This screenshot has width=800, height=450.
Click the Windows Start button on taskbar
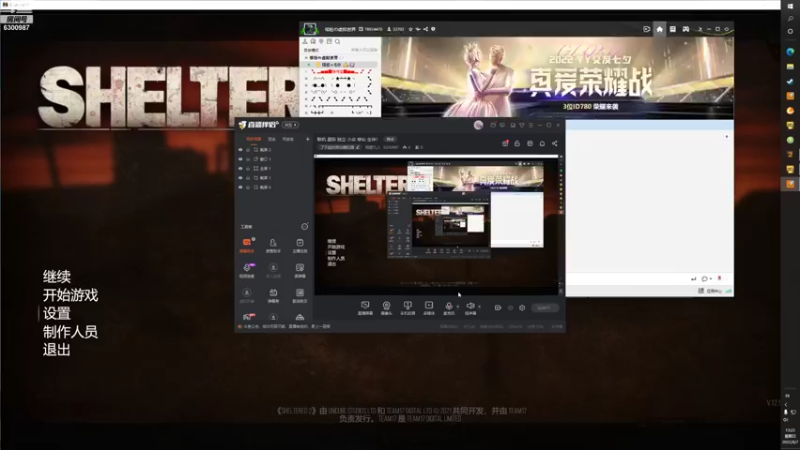[790, 6]
